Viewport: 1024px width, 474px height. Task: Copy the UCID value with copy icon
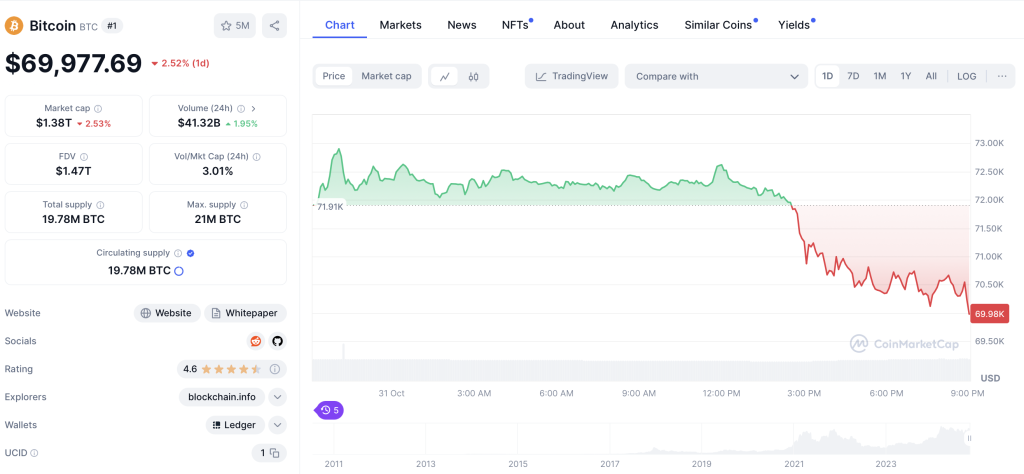pyautogui.click(x=275, y=453)
